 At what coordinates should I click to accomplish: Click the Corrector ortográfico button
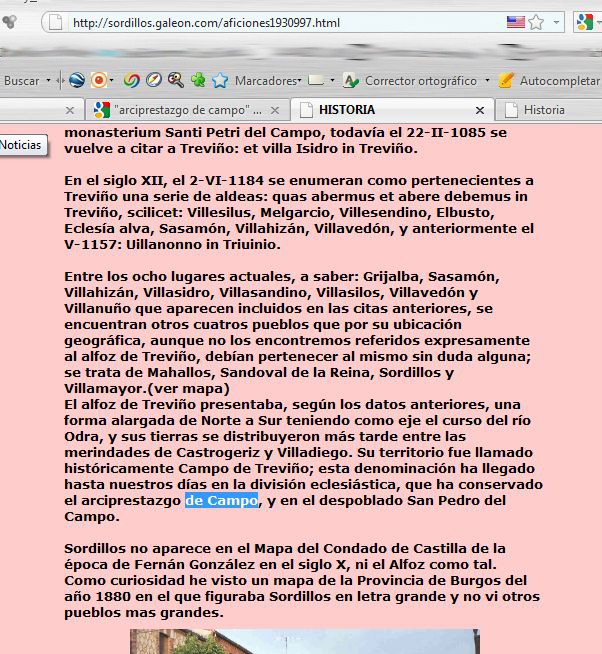421,80
